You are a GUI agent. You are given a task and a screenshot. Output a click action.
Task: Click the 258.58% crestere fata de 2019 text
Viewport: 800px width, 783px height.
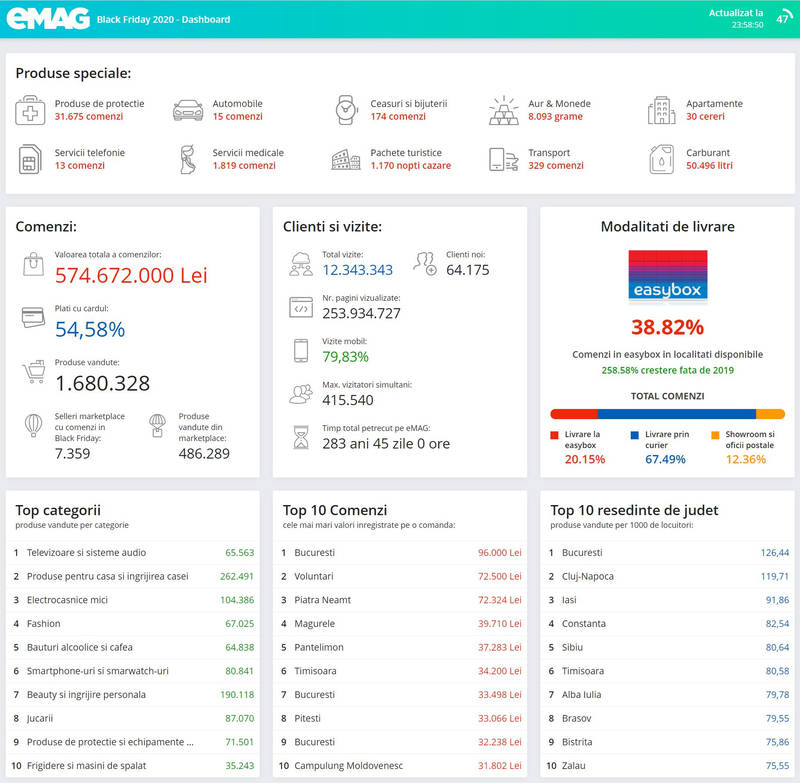click(x=667, y=370)
